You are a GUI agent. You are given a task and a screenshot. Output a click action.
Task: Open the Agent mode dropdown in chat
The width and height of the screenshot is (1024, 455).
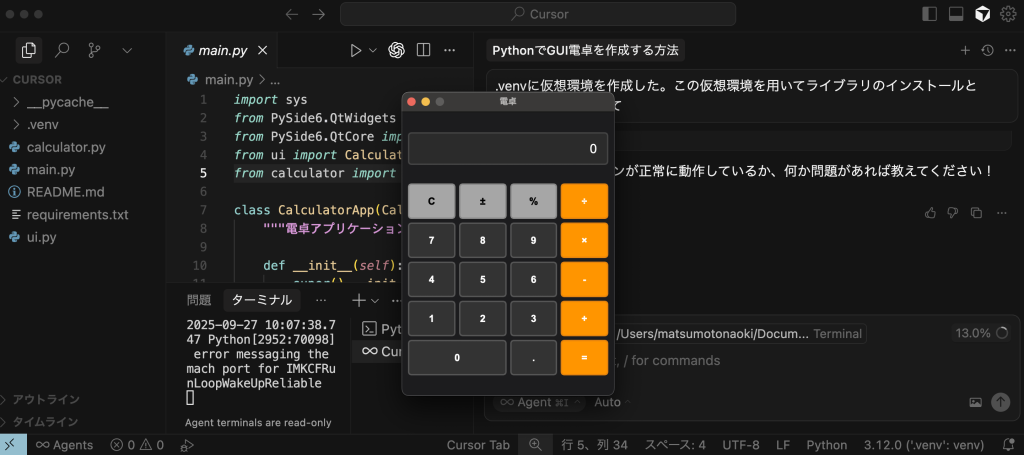[540, 402]
